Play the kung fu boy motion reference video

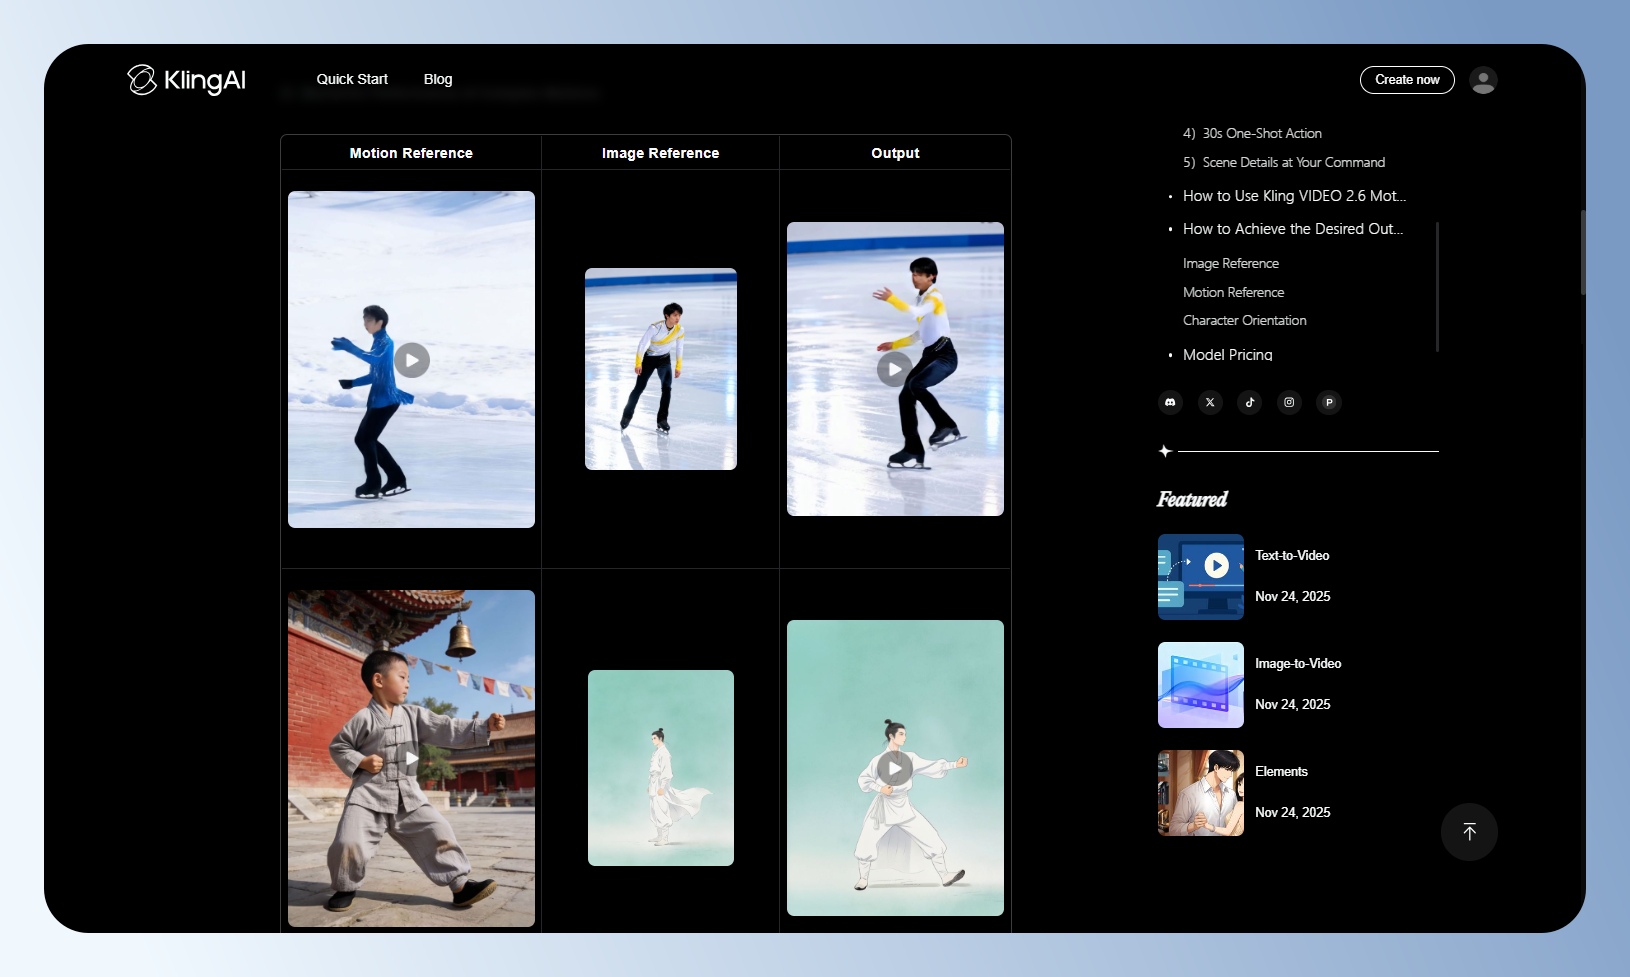click(x=412, y=758)
